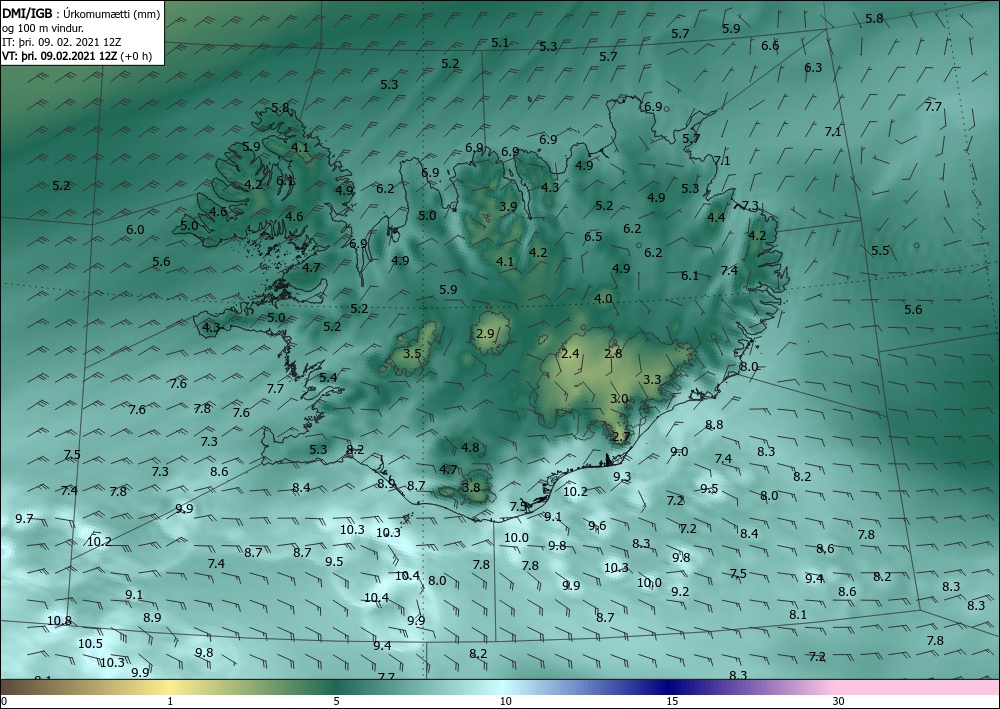Click the 5.5 value east of Iceland

[x=880, y=251]
